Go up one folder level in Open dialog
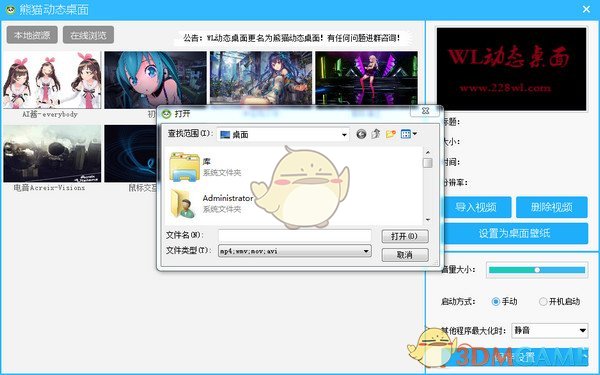 [376, 134]
